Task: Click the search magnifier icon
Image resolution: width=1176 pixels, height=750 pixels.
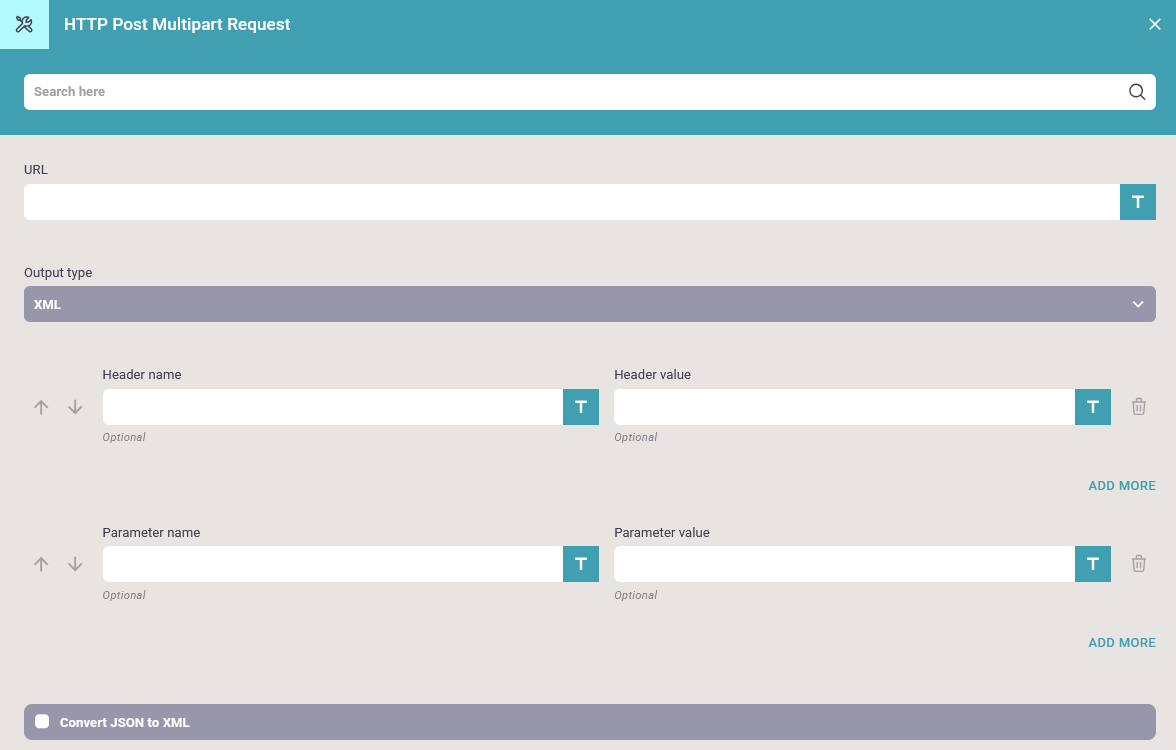Action: 1137,92
